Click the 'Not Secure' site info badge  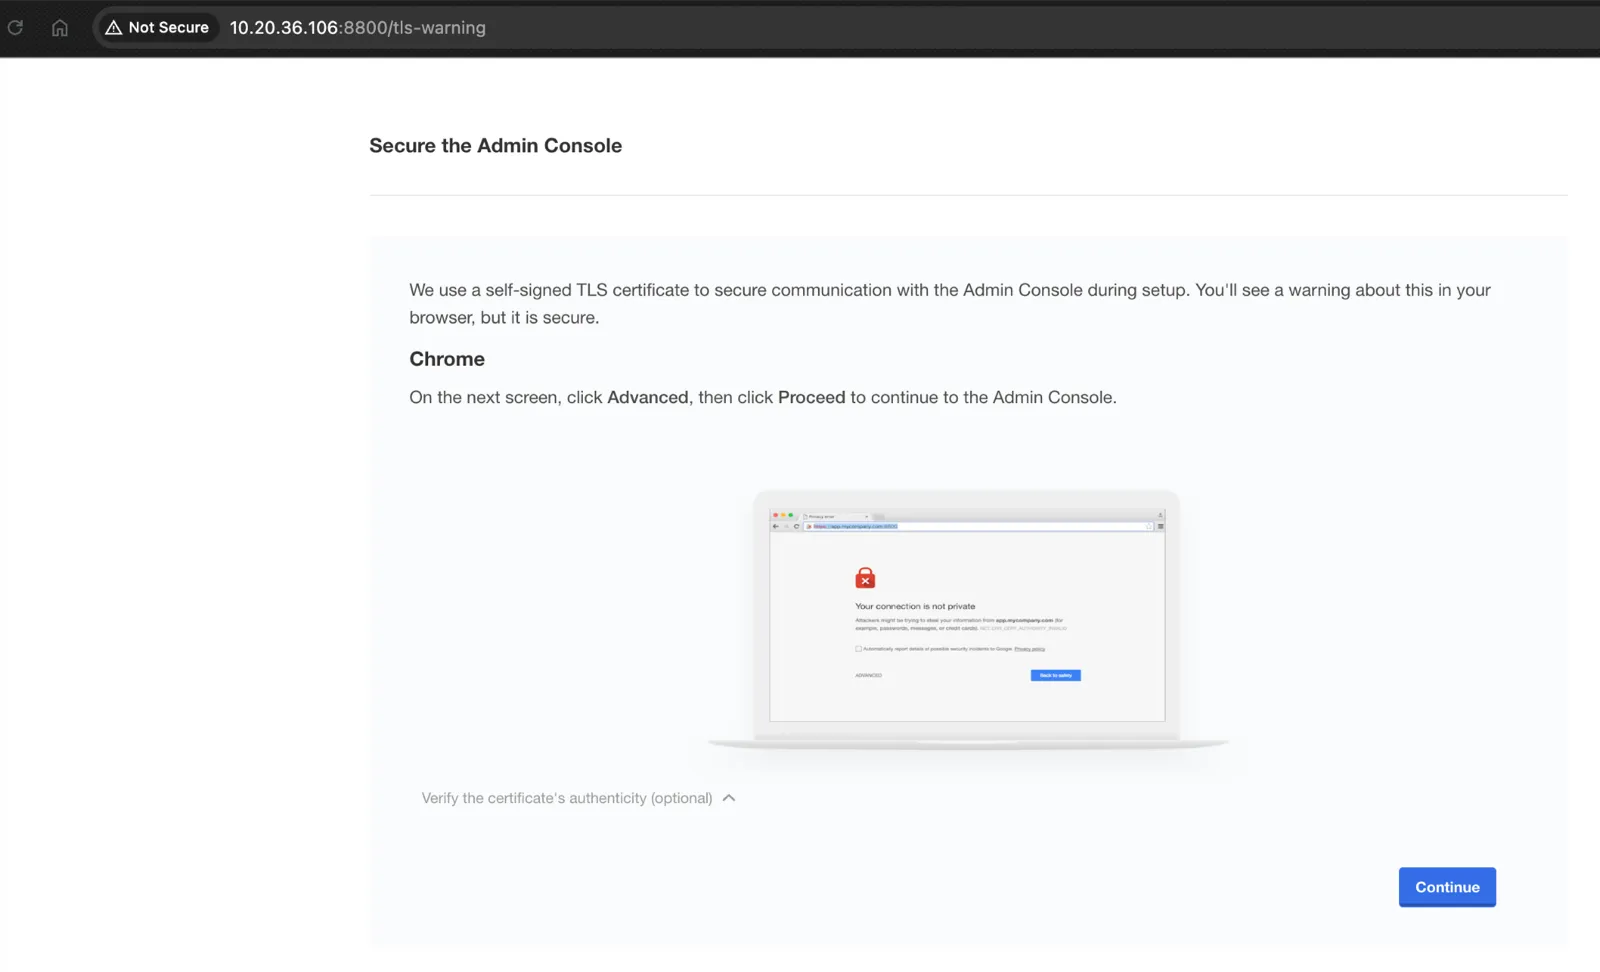pyautogui.click(x=157, y=28)
